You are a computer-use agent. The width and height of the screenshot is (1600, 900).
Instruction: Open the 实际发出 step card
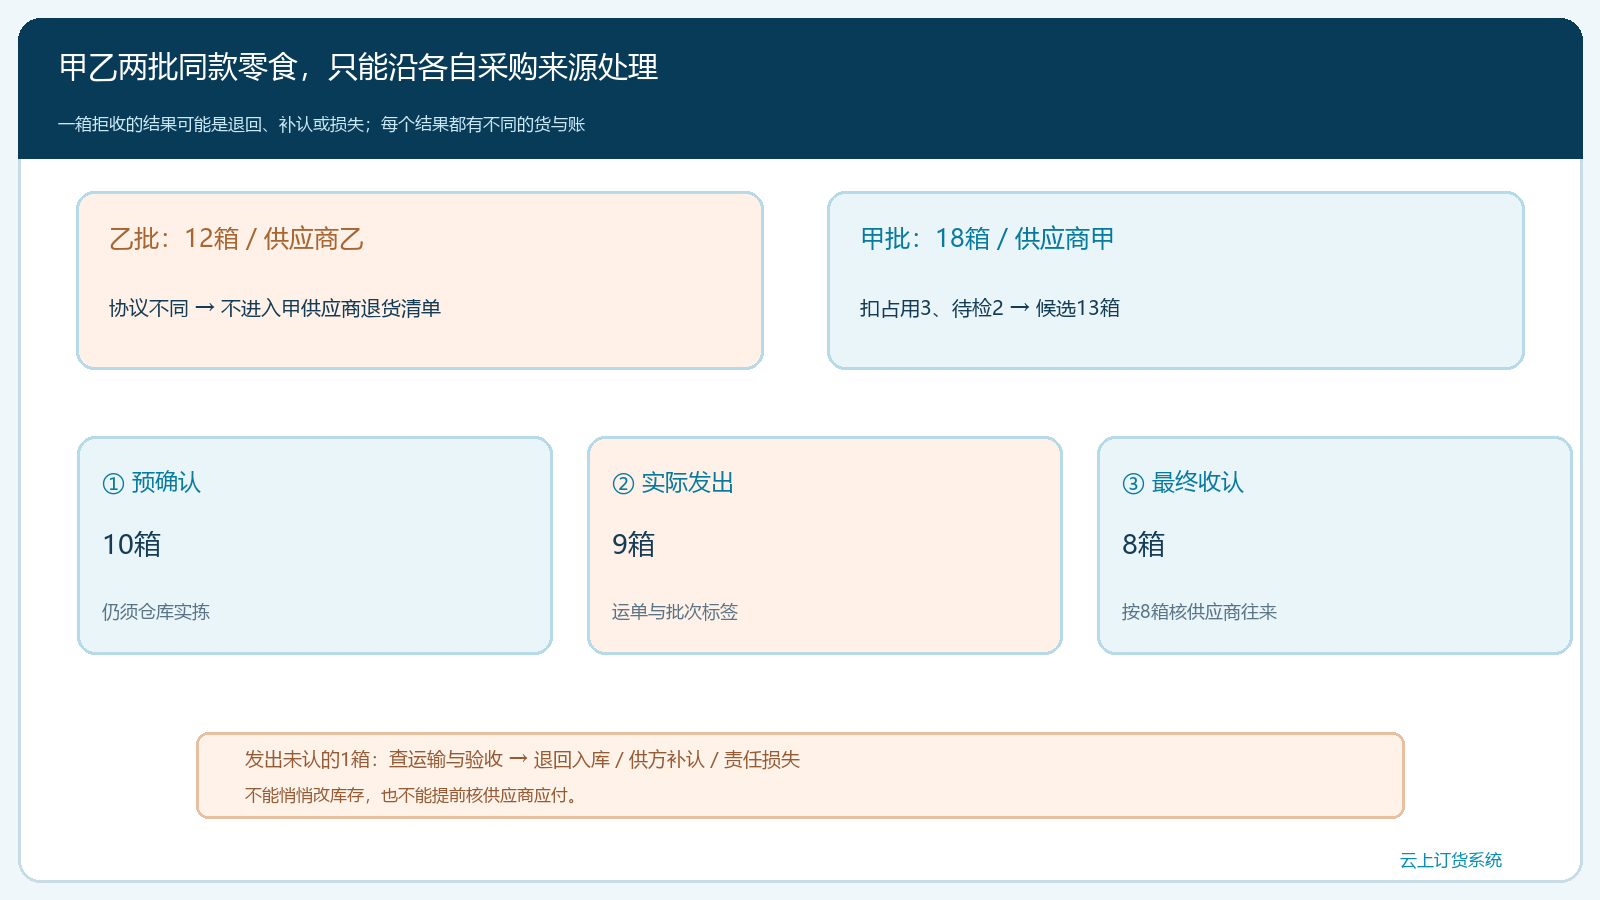pyautogui.click(x=825, y=545)
